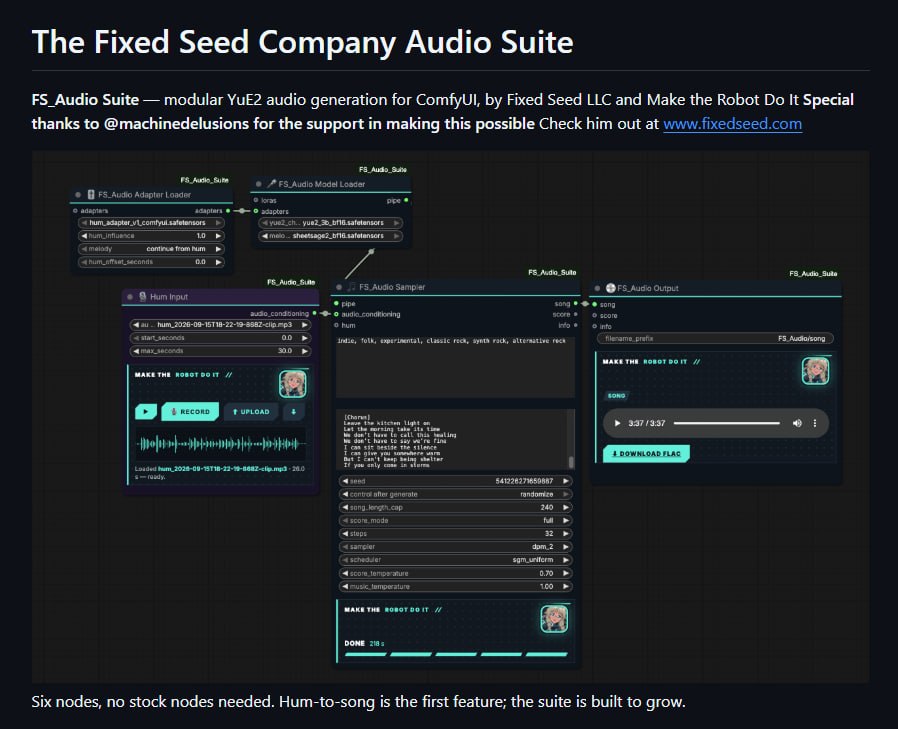Viewport: 898px width, 729px height.
Task: Collapse the FS_Audio Adapter Loader node dot
Action: tap(78, 195)
